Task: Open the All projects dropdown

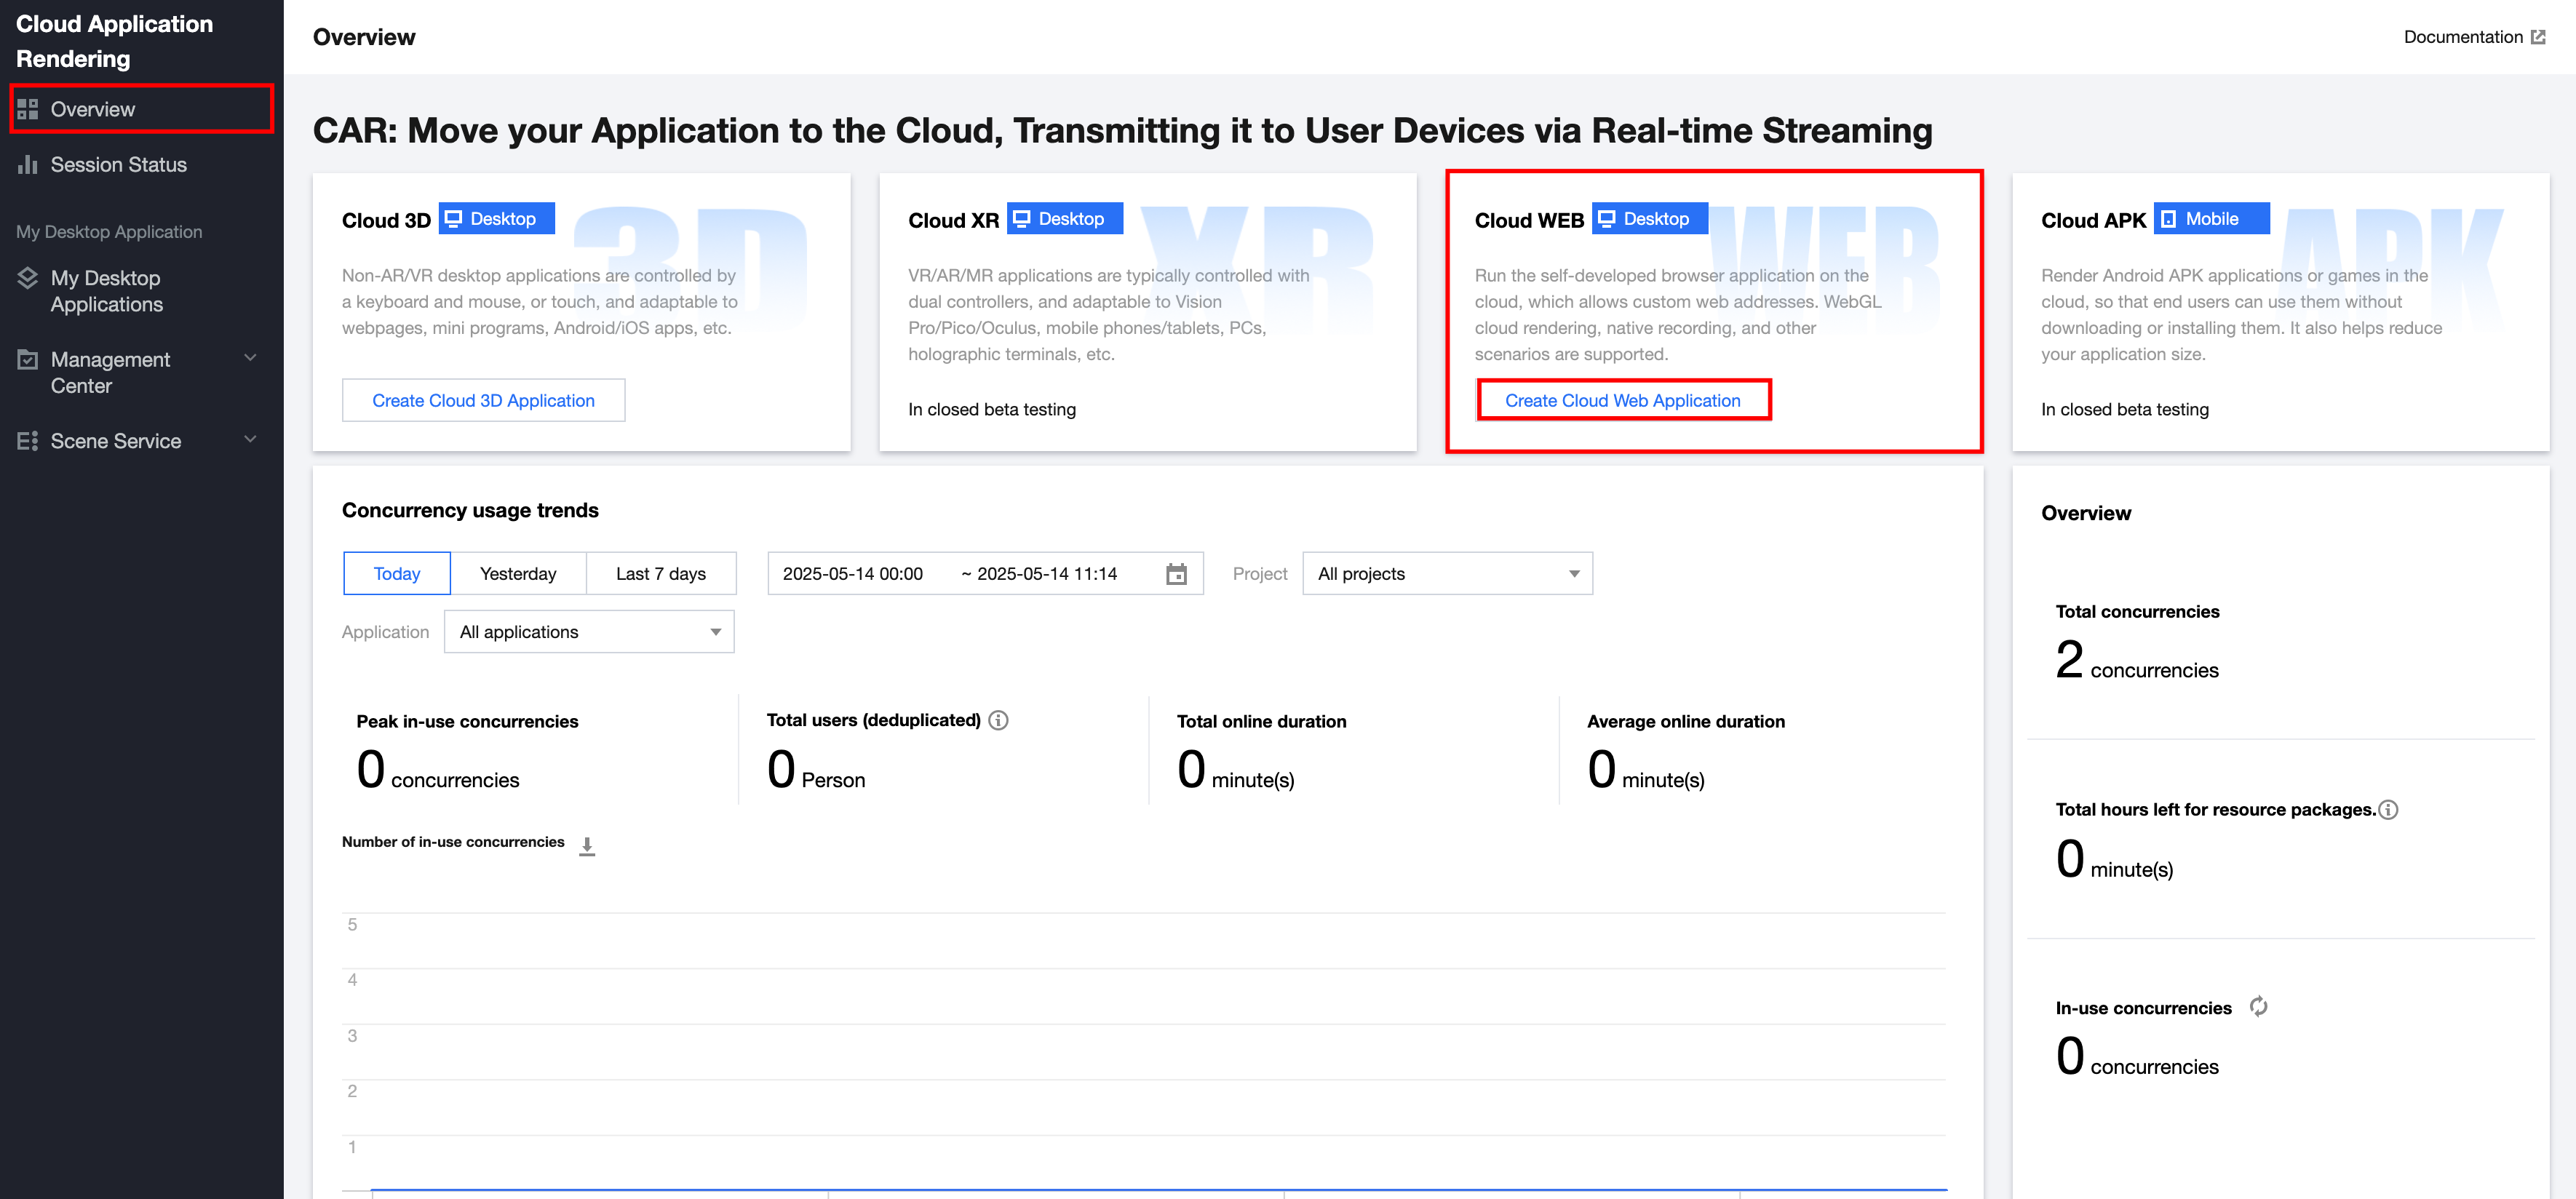Action: [1446, 574]
